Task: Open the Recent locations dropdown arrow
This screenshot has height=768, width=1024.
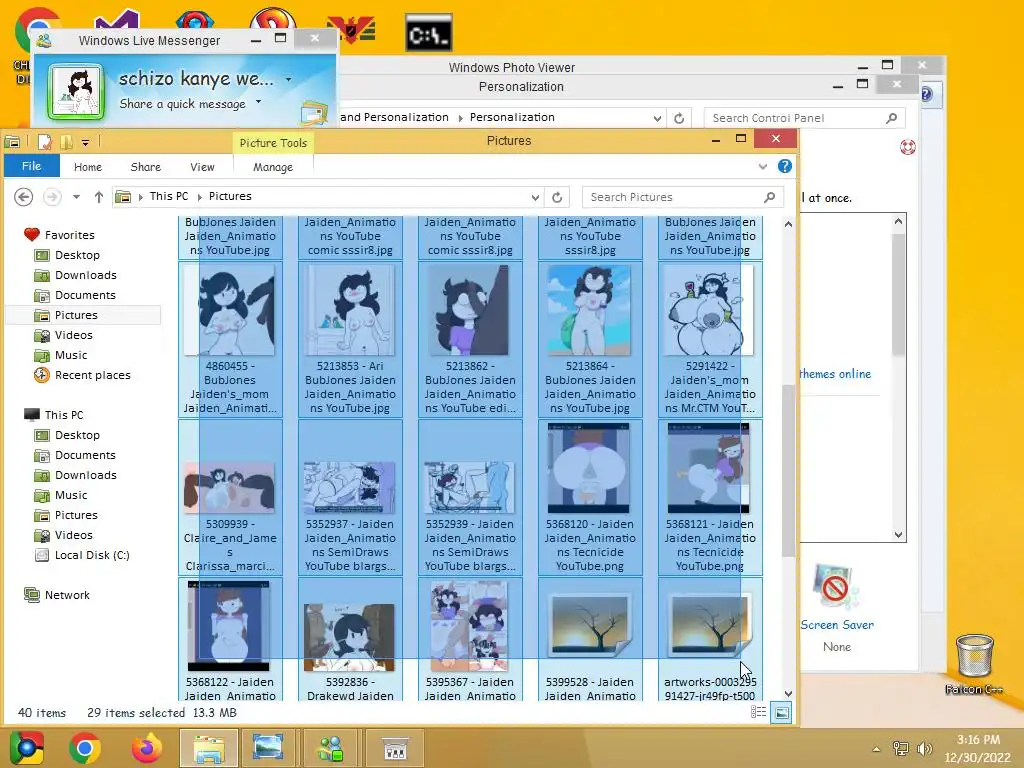Action: pos(76,197)
